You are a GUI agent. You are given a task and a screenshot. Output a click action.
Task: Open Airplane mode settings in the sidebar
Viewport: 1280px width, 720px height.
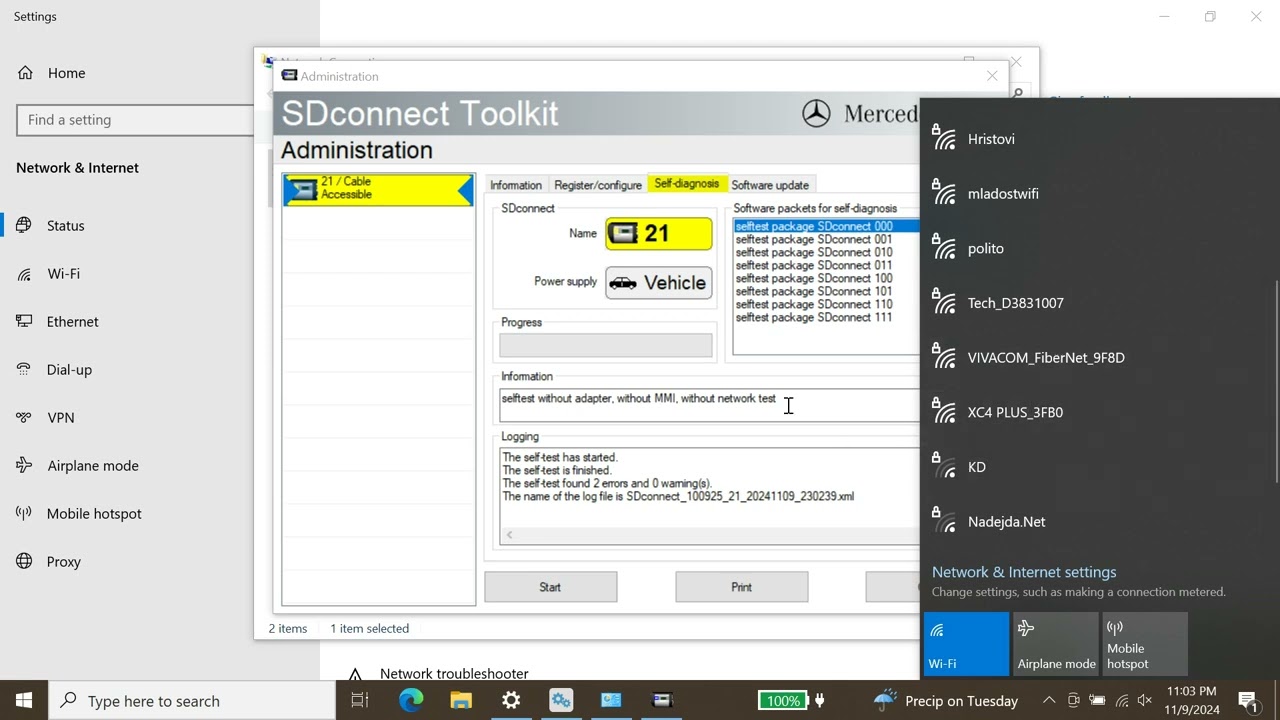[93, 466]
